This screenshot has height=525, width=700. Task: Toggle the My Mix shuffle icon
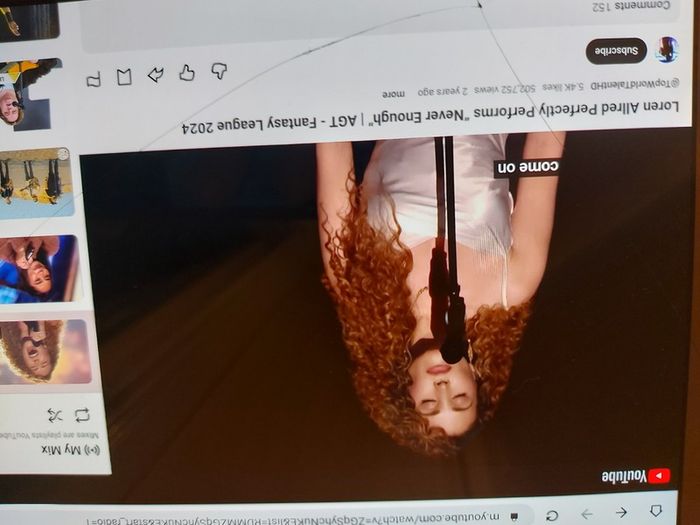pos(54,415)
